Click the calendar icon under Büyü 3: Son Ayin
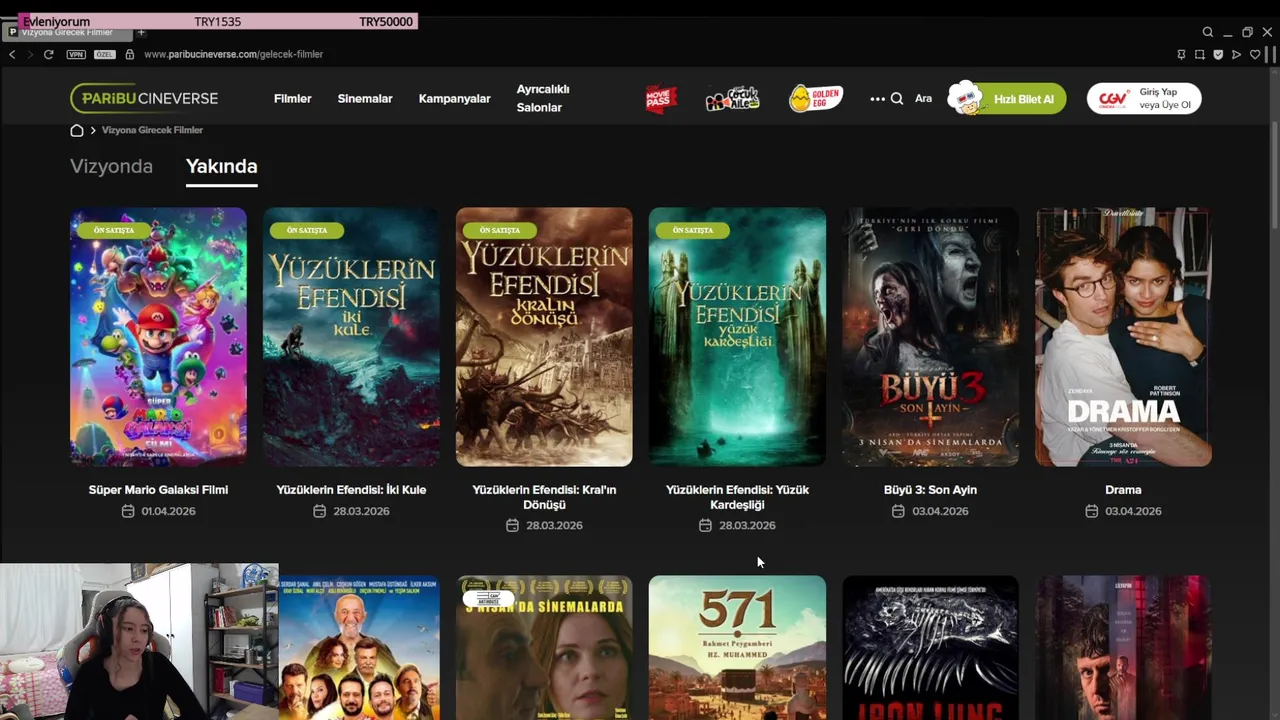The image size is (1280, 720). click(x=899, y=511)
